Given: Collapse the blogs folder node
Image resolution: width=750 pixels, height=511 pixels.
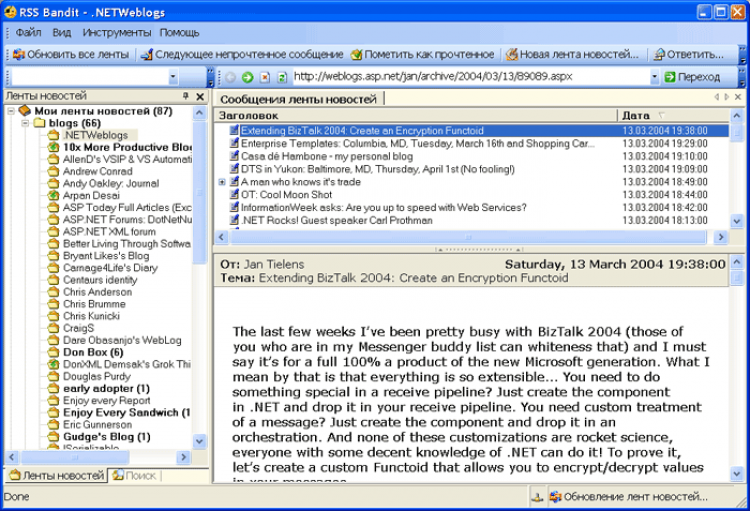Looking at the screenshot, I should point(25,123).
